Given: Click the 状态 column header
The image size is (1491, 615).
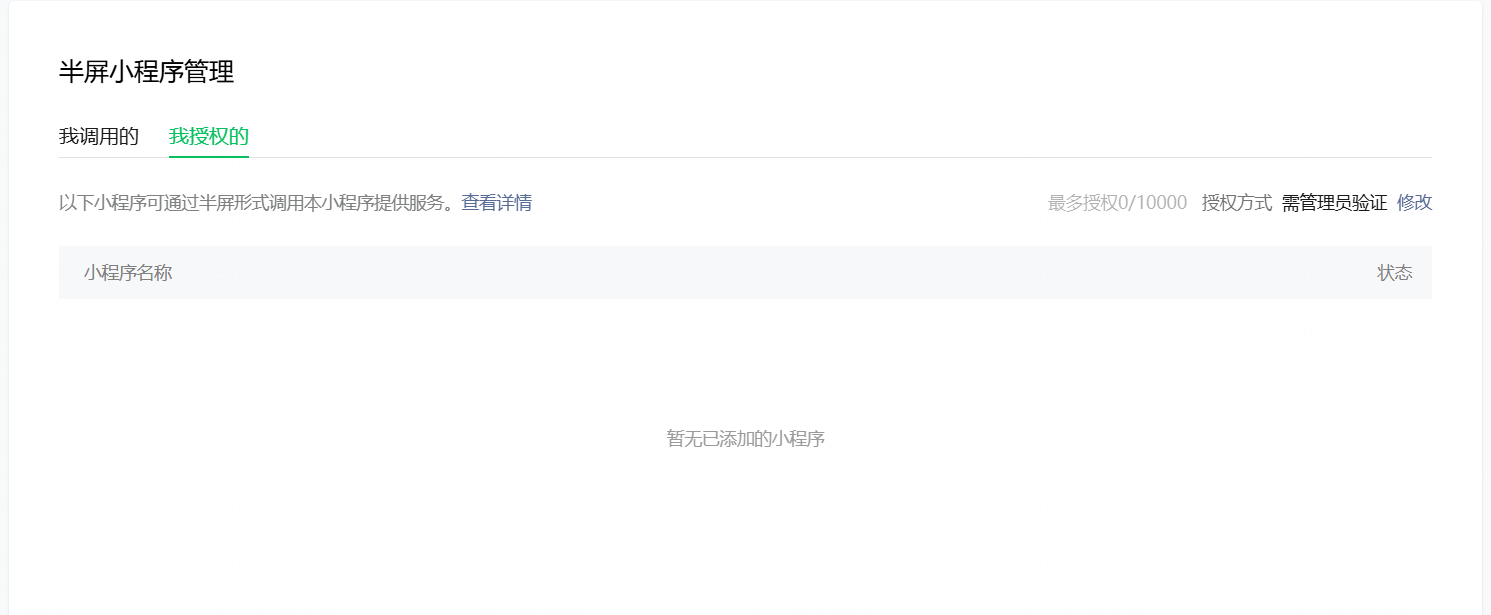Looking at the screenshot, I should tap(1395, 273).
